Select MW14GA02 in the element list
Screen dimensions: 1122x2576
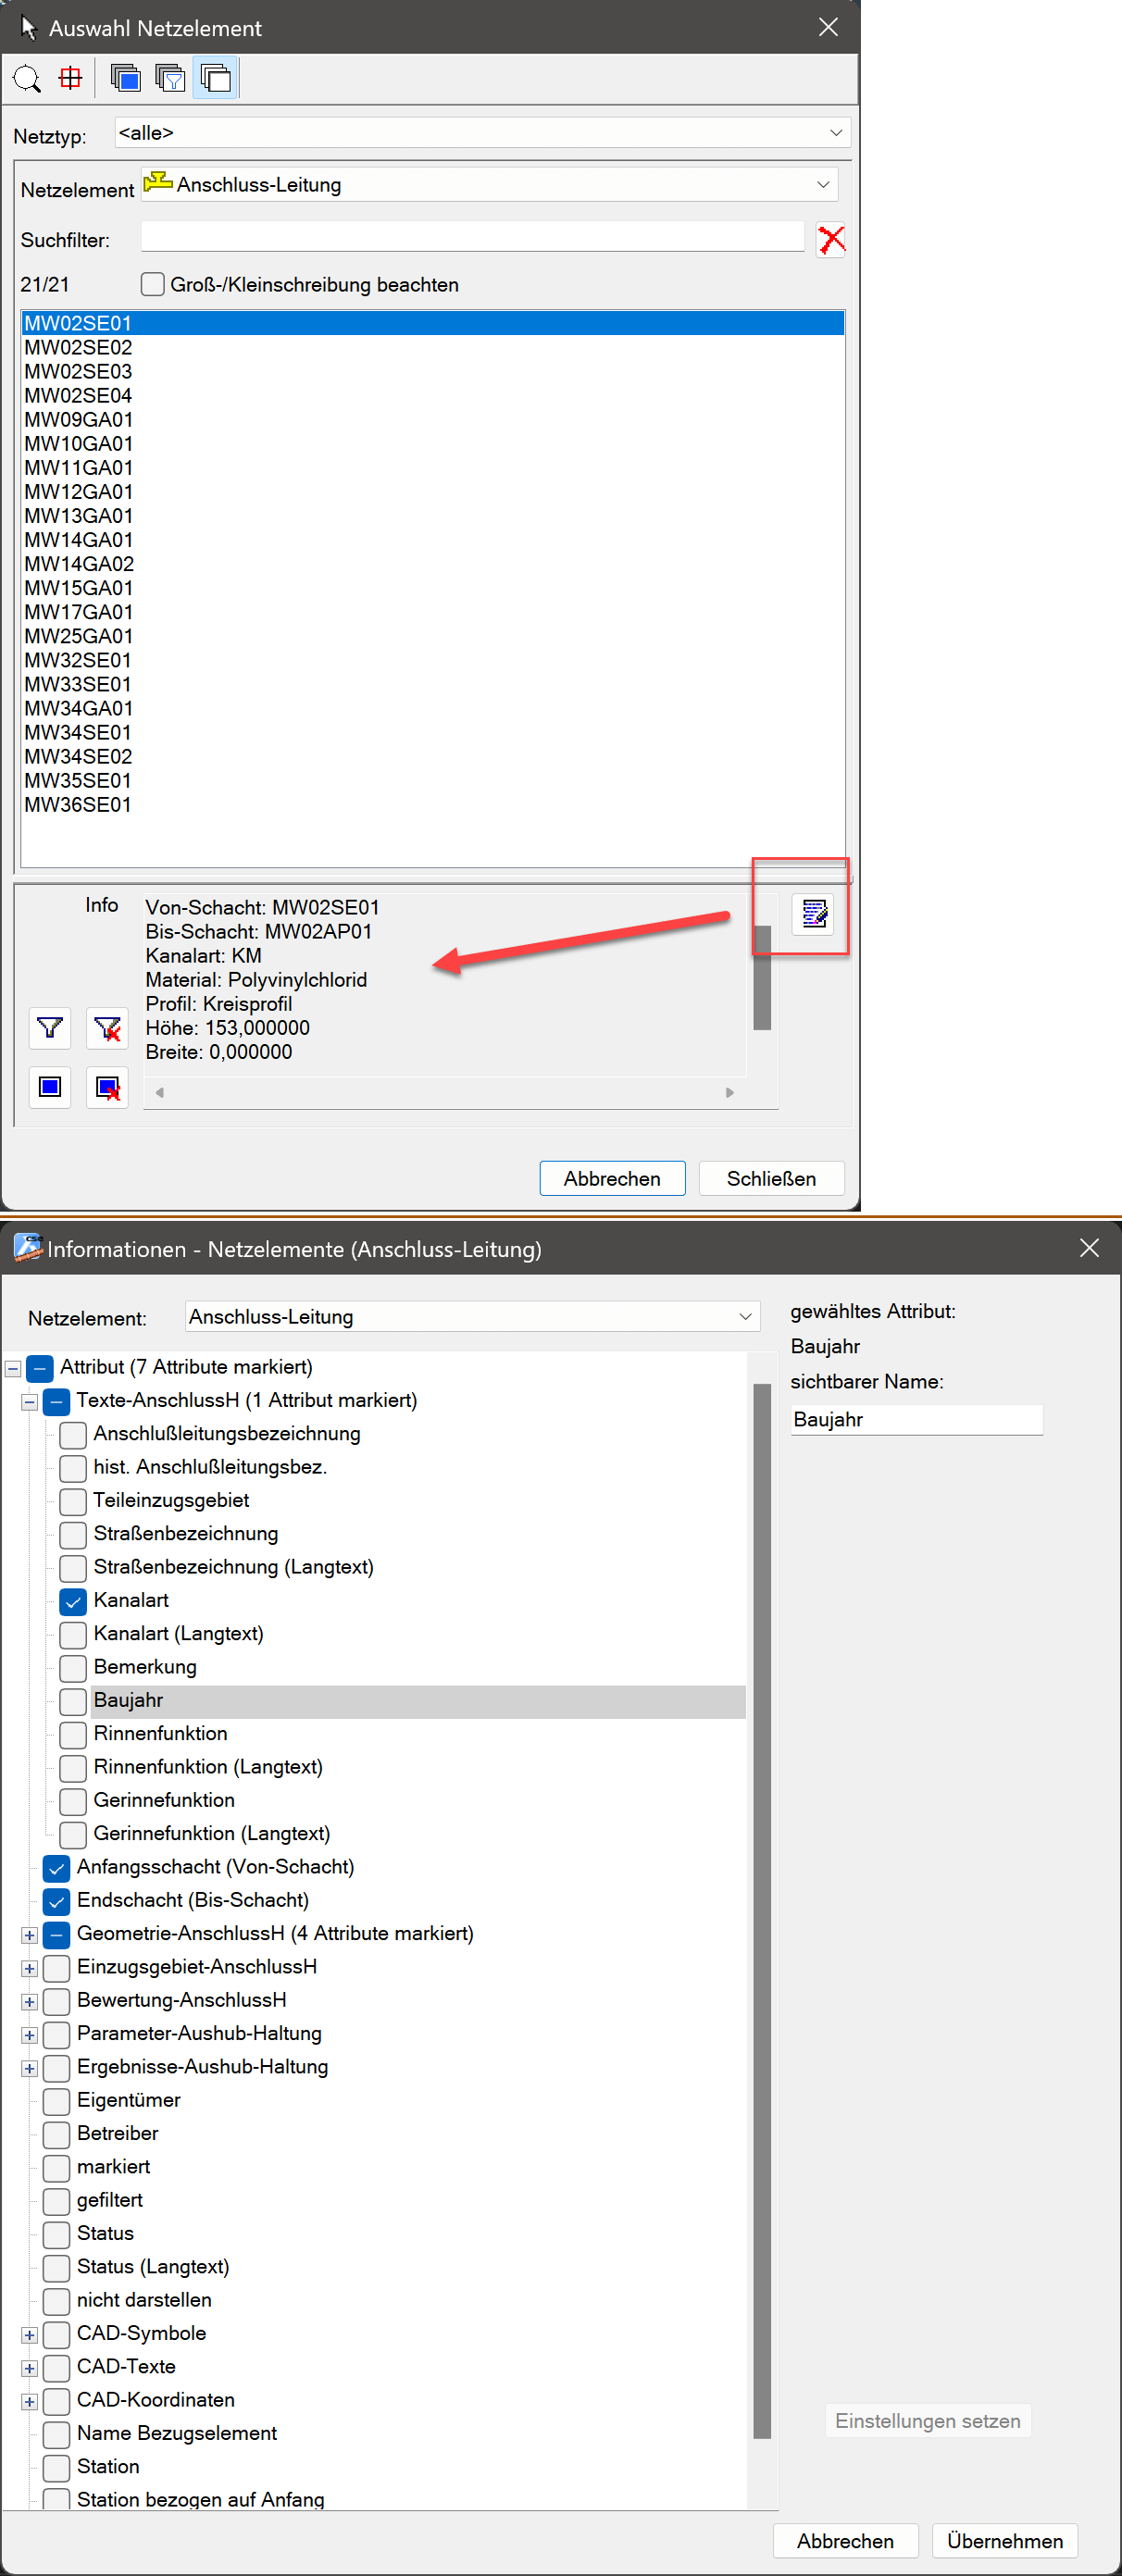point(79,564)
